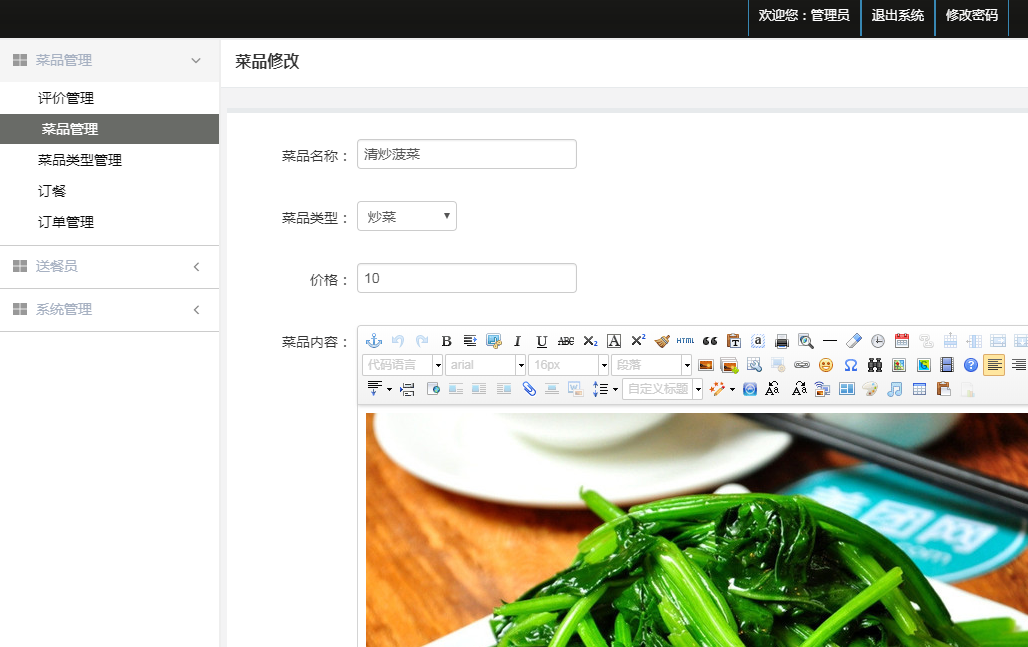The width and height of the screenshot is (1028, 647).
Task: Click 退出系统 to log out
Action: pos(898,16)
